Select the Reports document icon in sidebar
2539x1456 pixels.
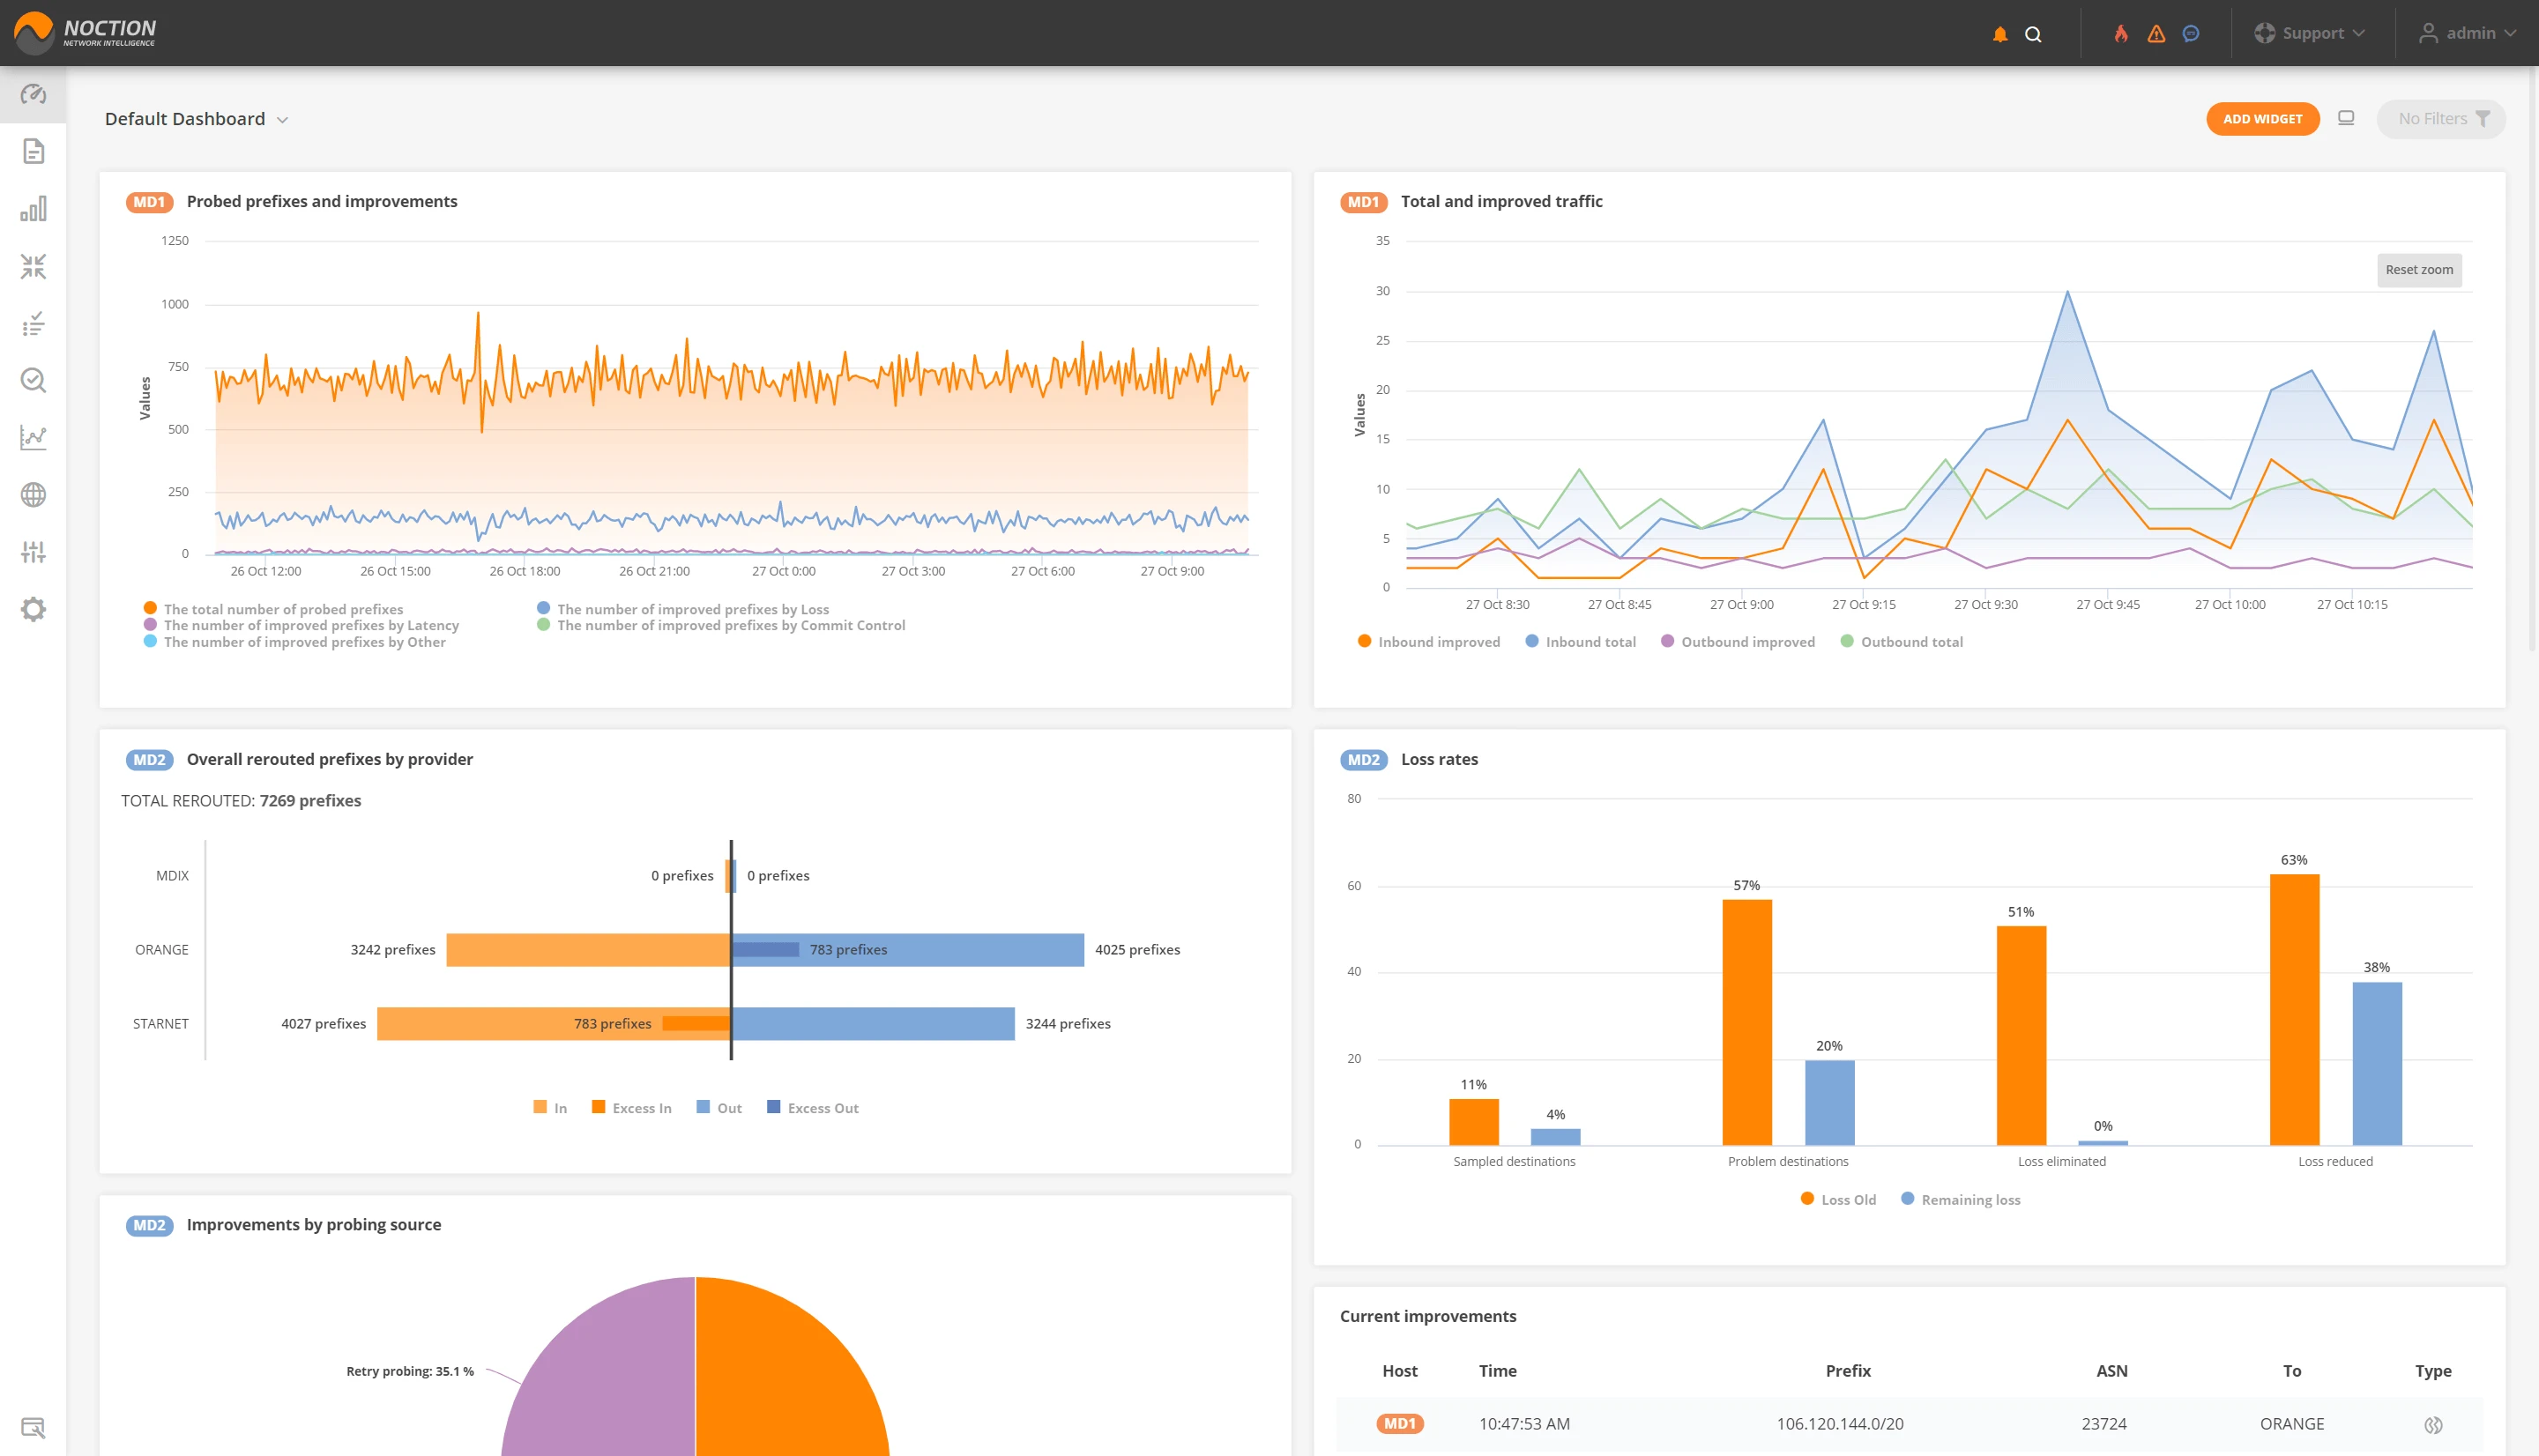[33, 151]
